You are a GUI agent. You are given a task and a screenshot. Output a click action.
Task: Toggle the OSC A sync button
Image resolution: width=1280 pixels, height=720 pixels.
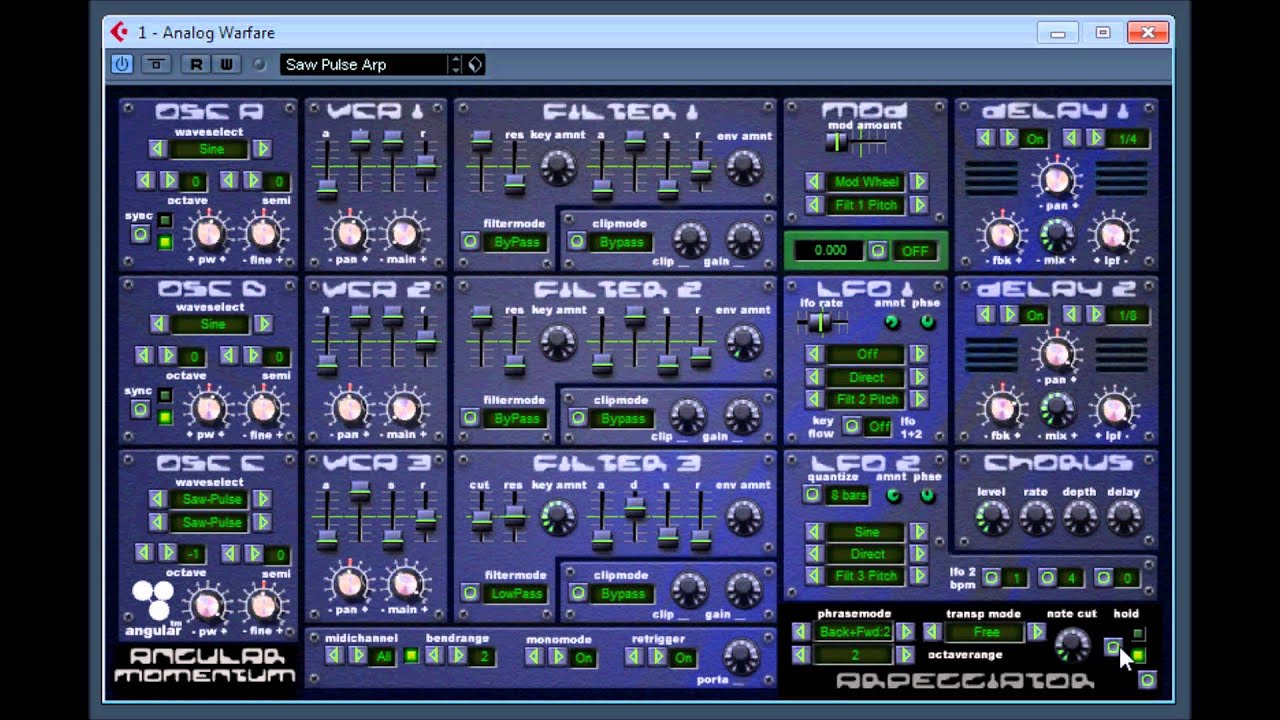coord(140,235)
